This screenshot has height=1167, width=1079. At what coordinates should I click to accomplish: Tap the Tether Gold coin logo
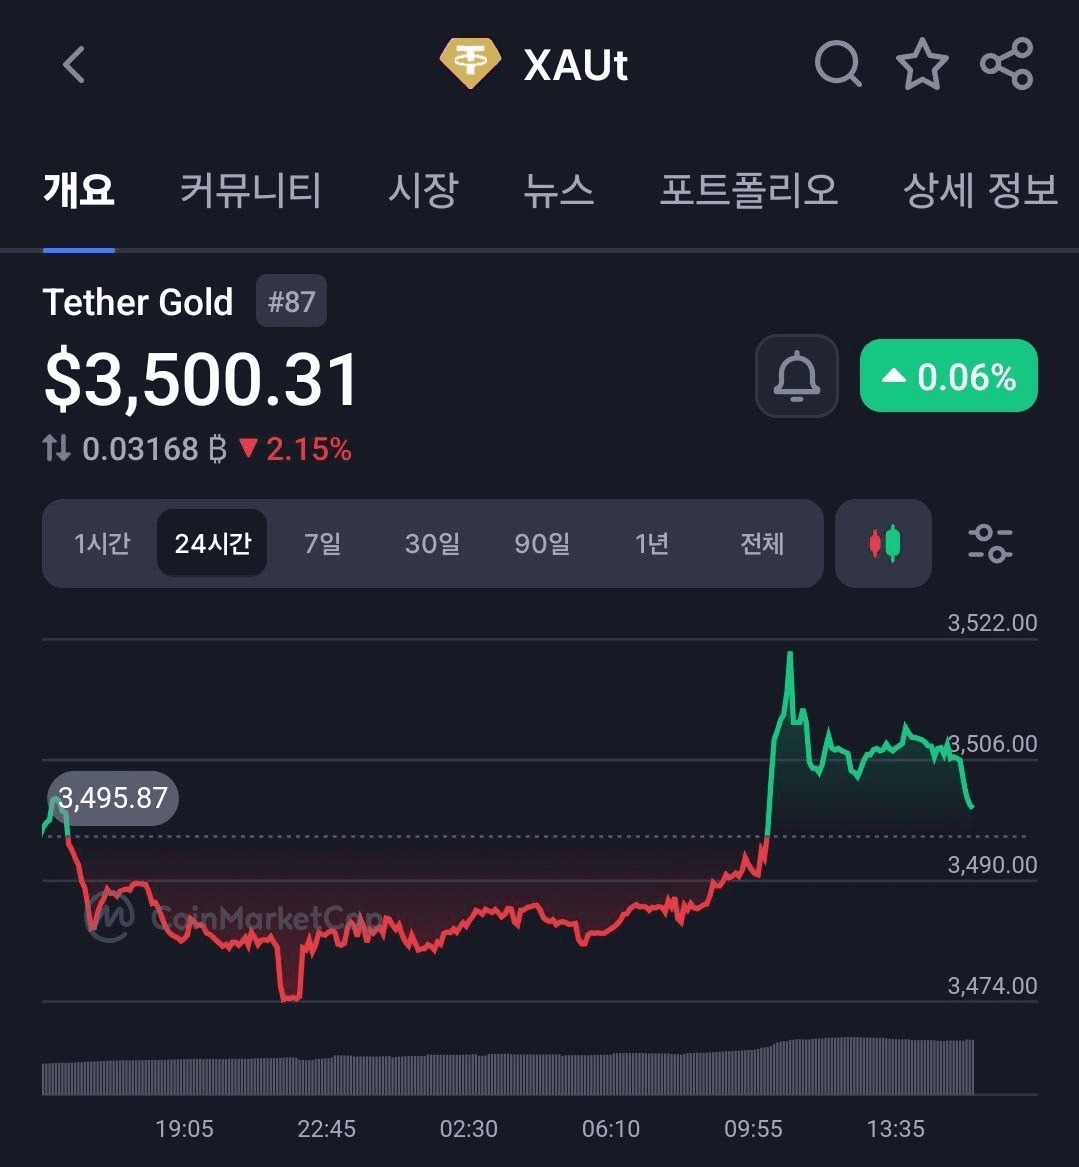point(470,63)
